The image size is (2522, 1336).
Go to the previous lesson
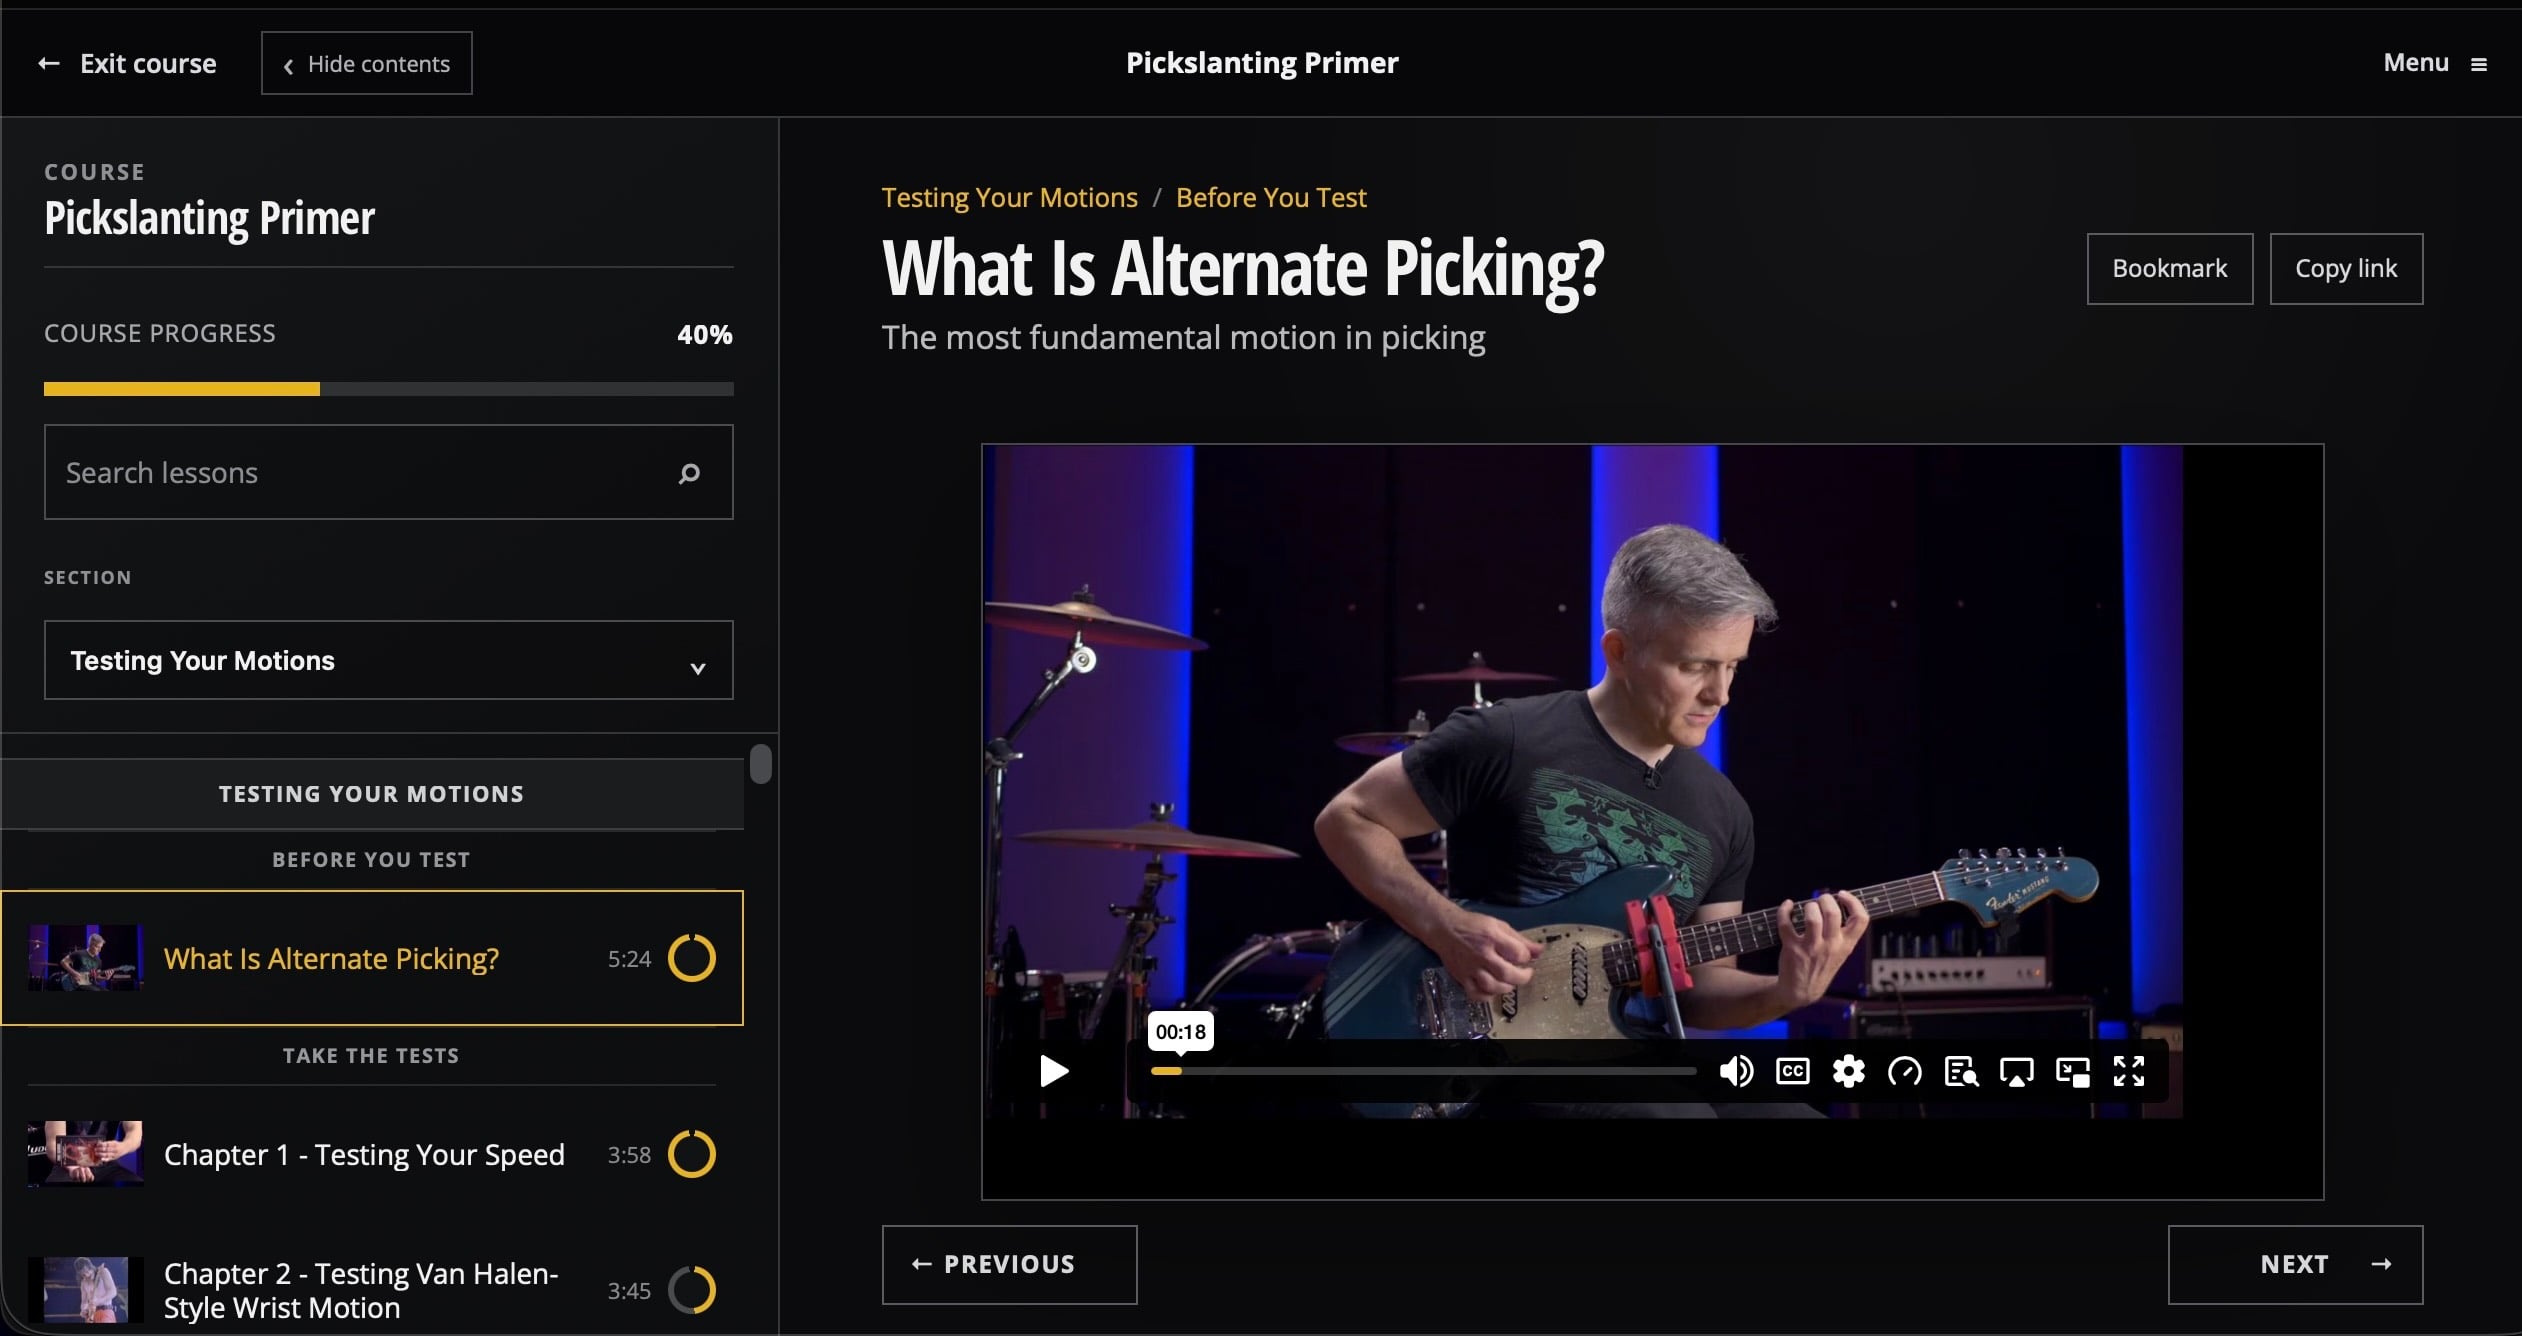[1009, 1265]
